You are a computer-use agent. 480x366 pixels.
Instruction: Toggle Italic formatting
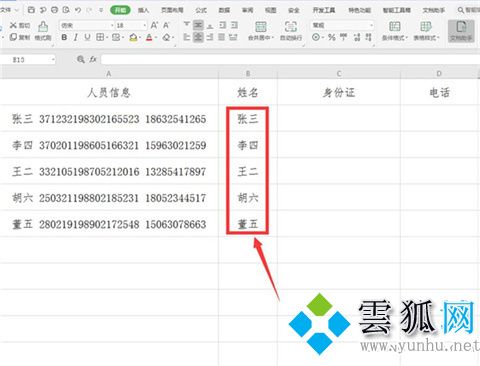click(76, 37)
